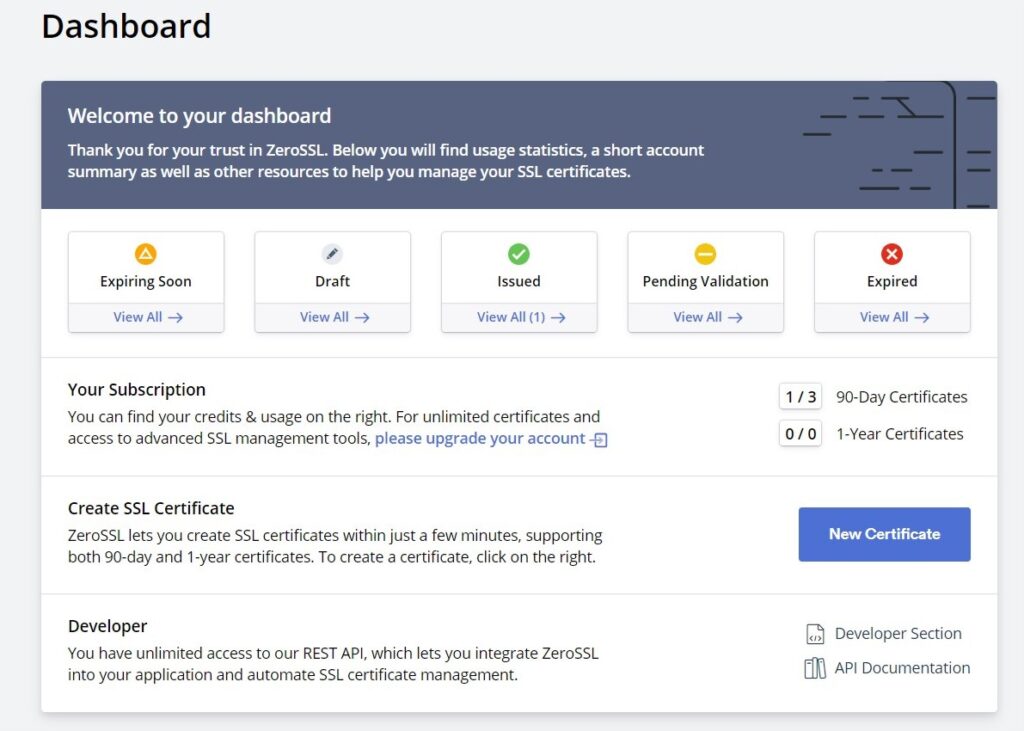This screenshot has height=731, width=1024.
Task: Follow the please upgrade your account link
Action: point(480,438)
